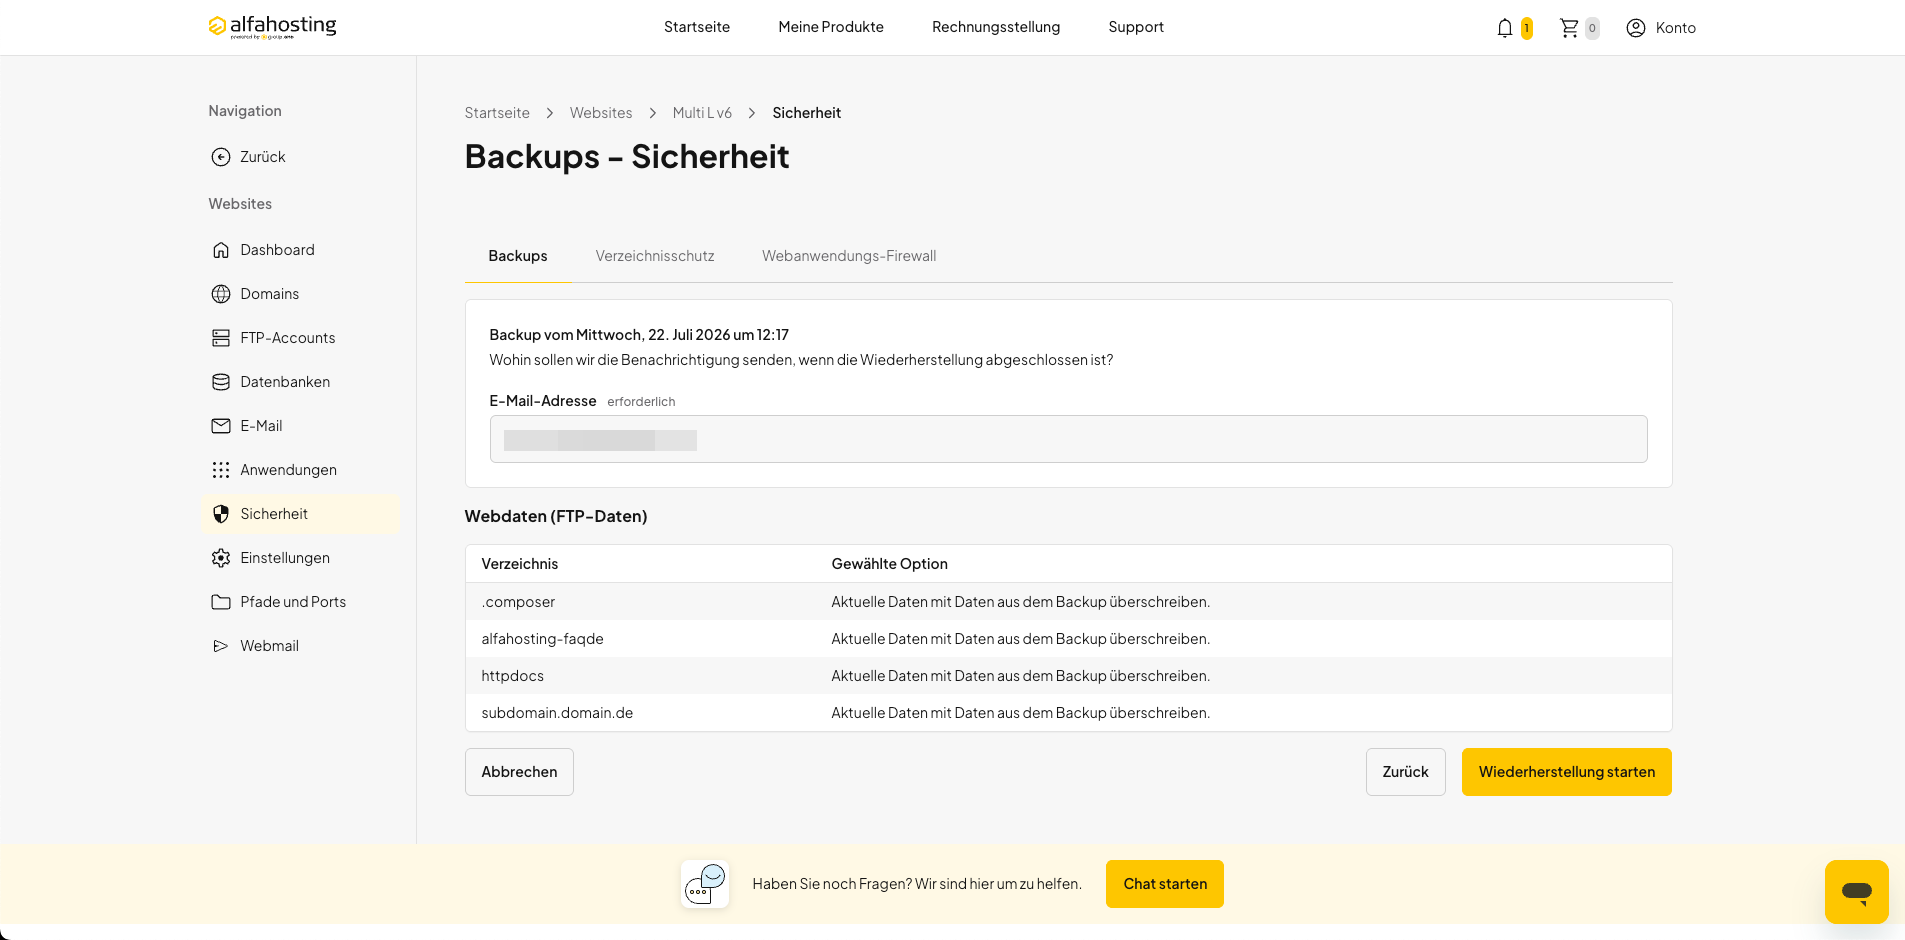Open Datenbanken label in sidebar
Screen dimensions: 1905x940
[285, 382]
